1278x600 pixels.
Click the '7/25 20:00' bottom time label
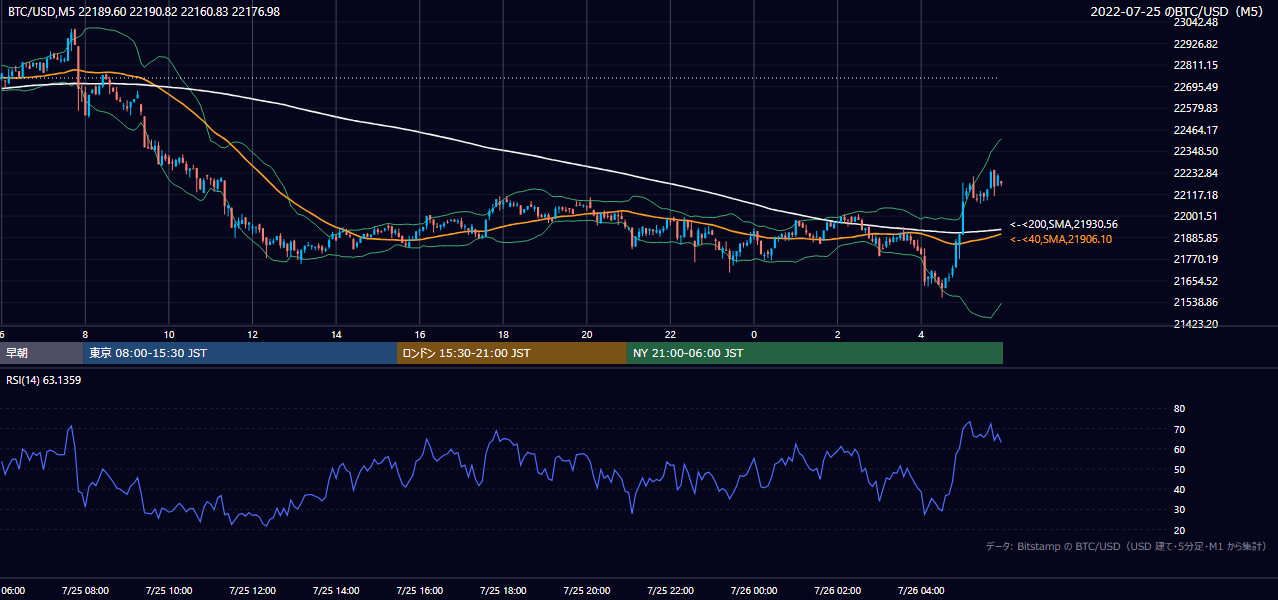[x=586, y=590]
